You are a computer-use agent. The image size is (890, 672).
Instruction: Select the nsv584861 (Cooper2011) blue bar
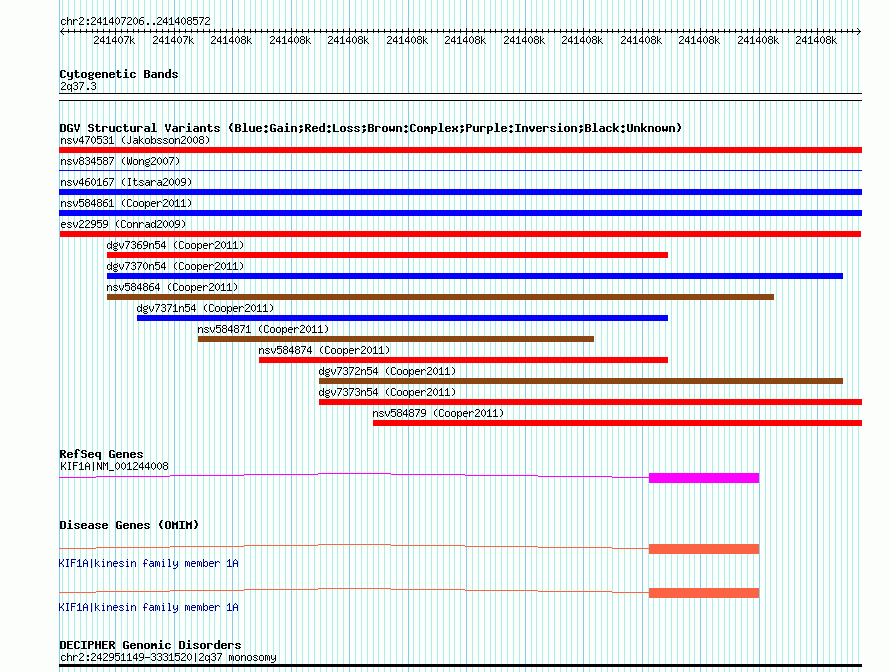click(460, 213)
